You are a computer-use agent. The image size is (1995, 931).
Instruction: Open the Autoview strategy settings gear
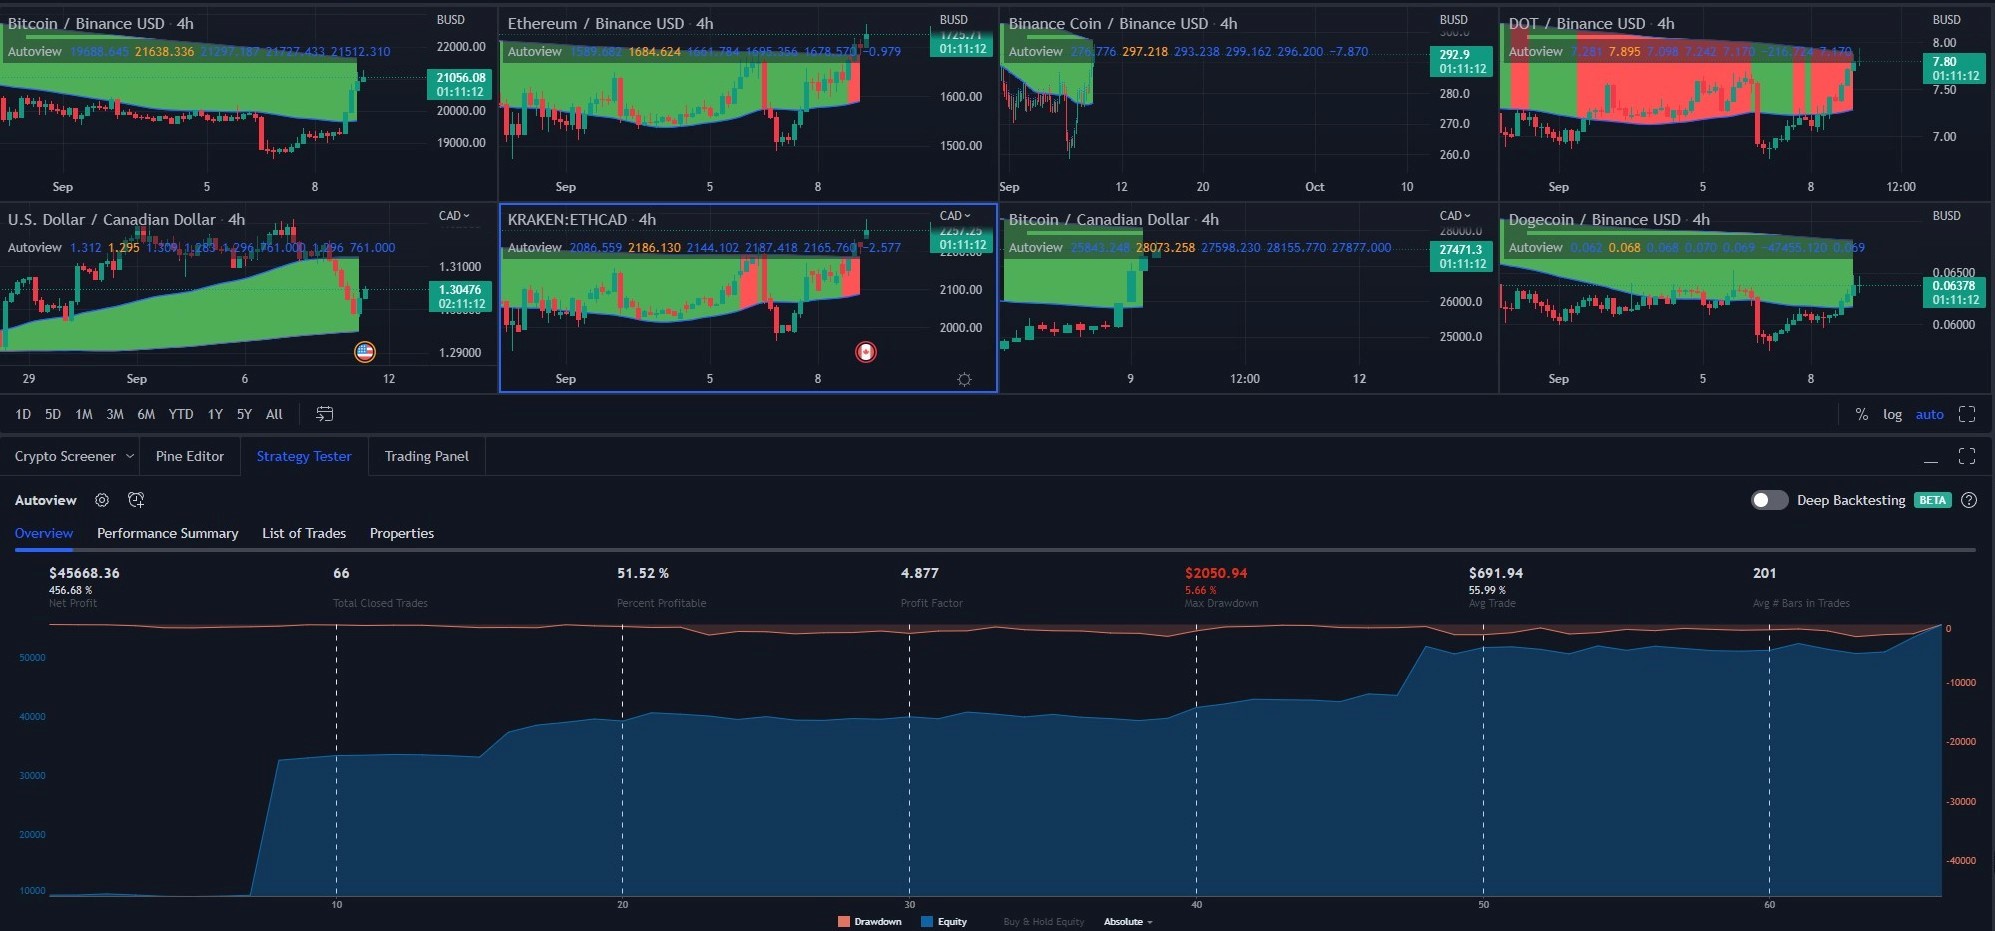(101, 500)
